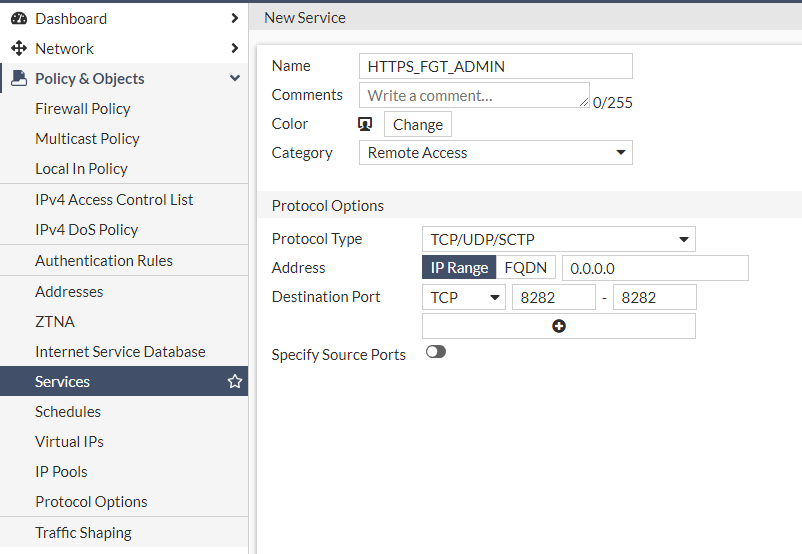This screenshot has width=802, height=554.
Task: Click the Dashboard gauge icon
Action: 19,18
